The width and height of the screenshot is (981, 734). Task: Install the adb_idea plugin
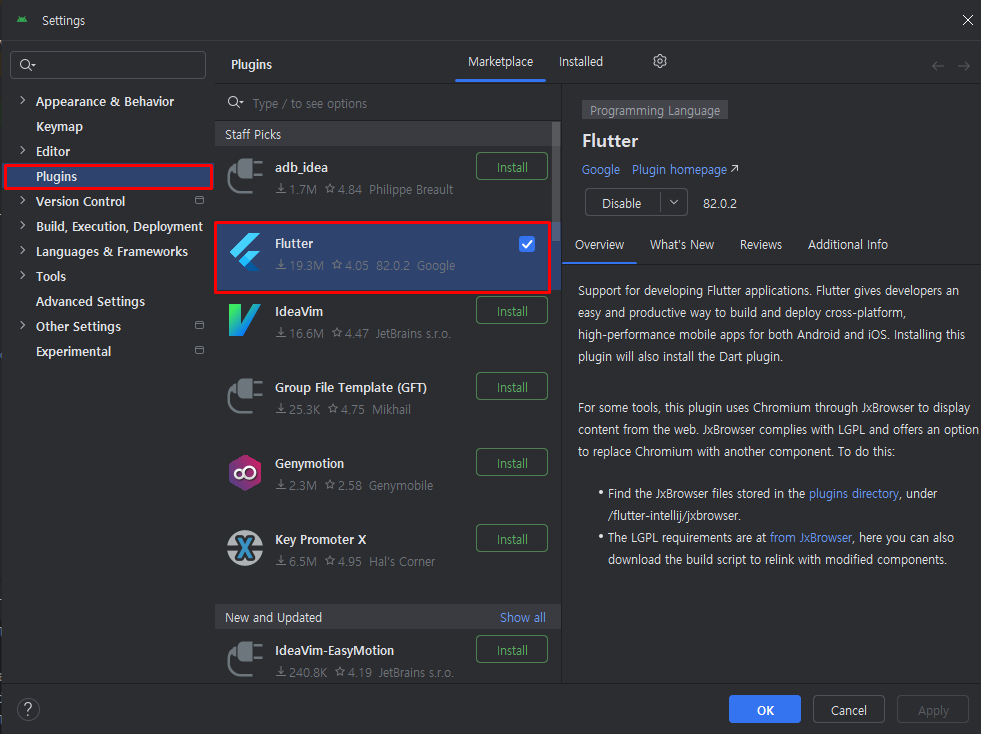click(x=512, y=167)
